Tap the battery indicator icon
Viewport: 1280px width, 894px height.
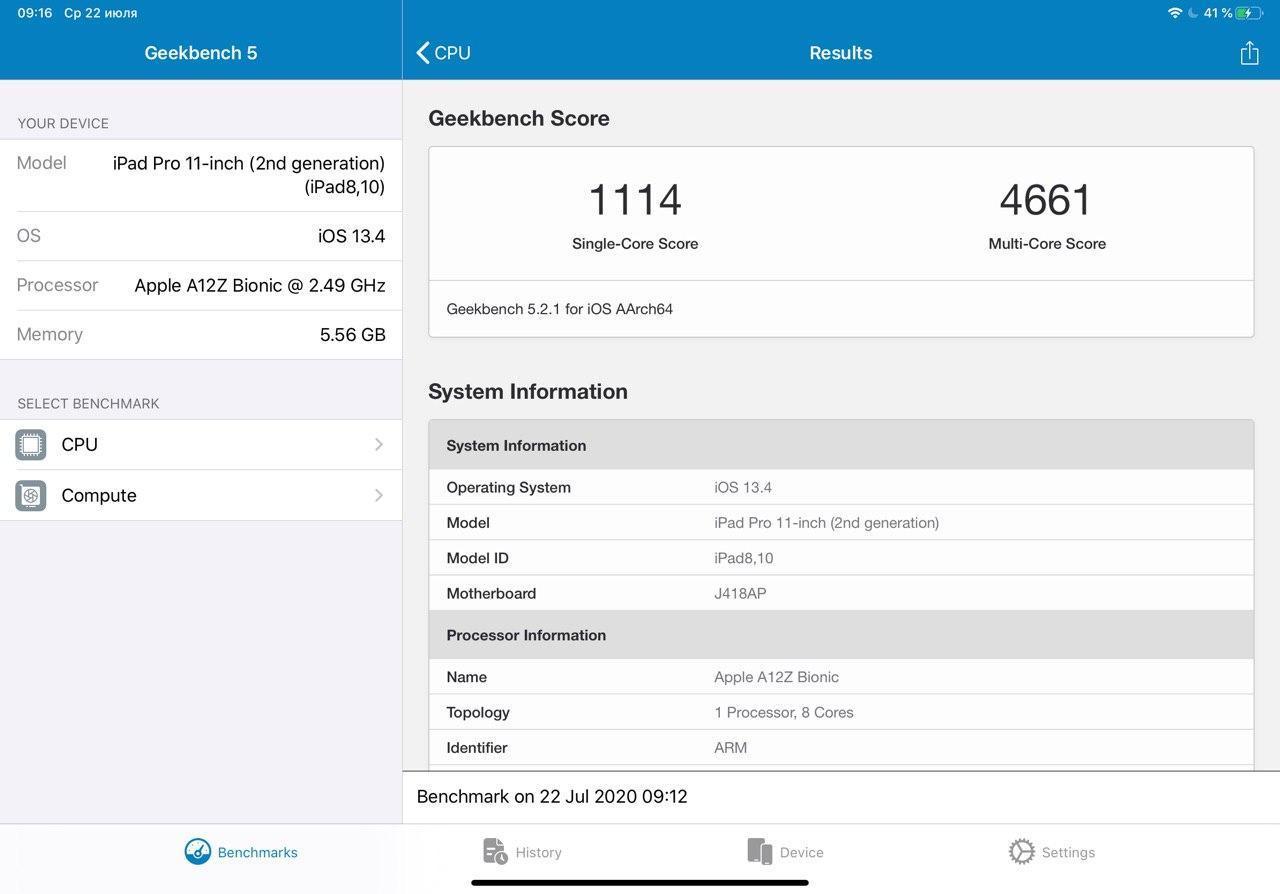pos(1250,13)
